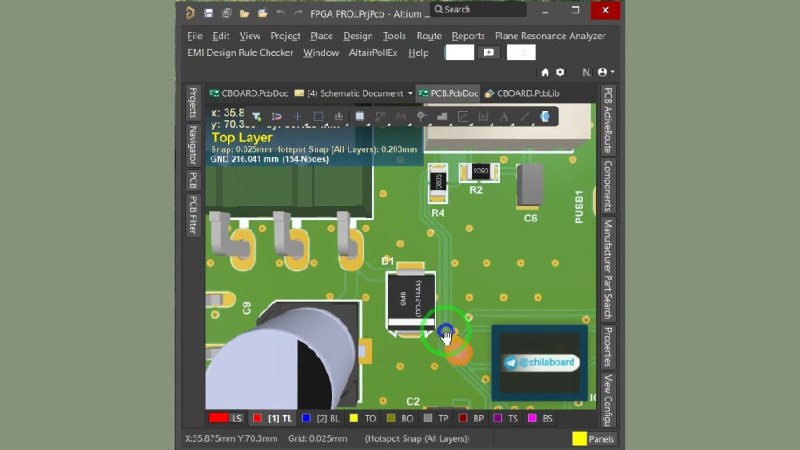Screen dimensions: 800x450
Task: Click the Altium logo icon
Action: (190, 13)
